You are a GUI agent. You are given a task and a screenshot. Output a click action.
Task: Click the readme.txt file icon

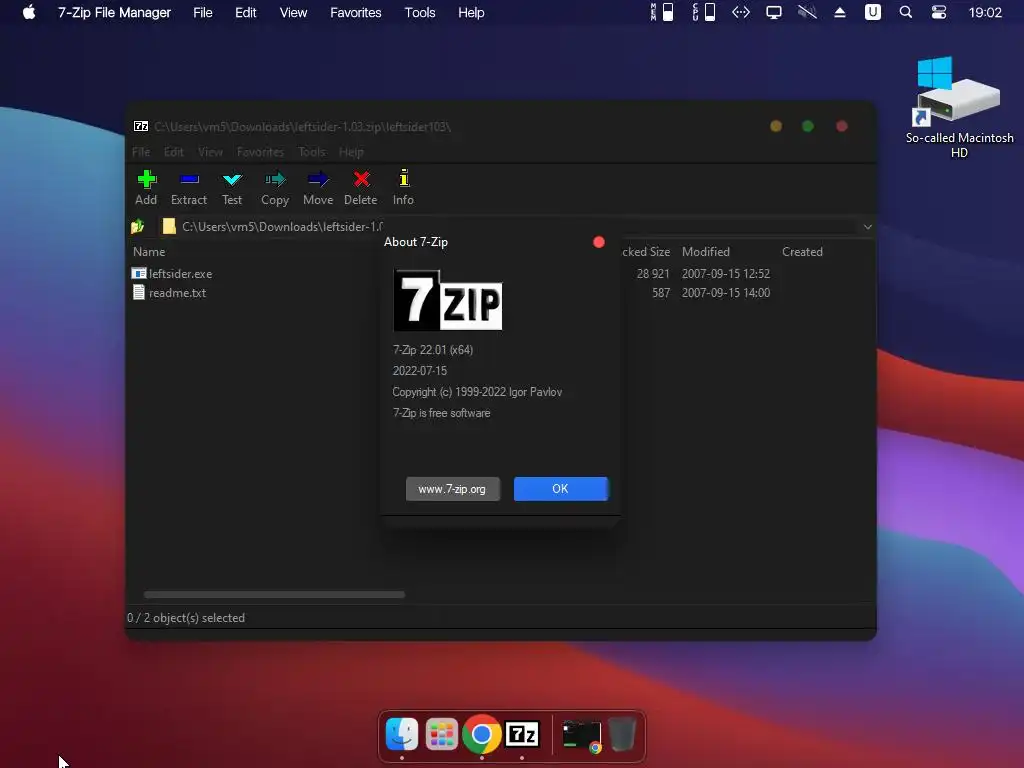pos(138,292)
